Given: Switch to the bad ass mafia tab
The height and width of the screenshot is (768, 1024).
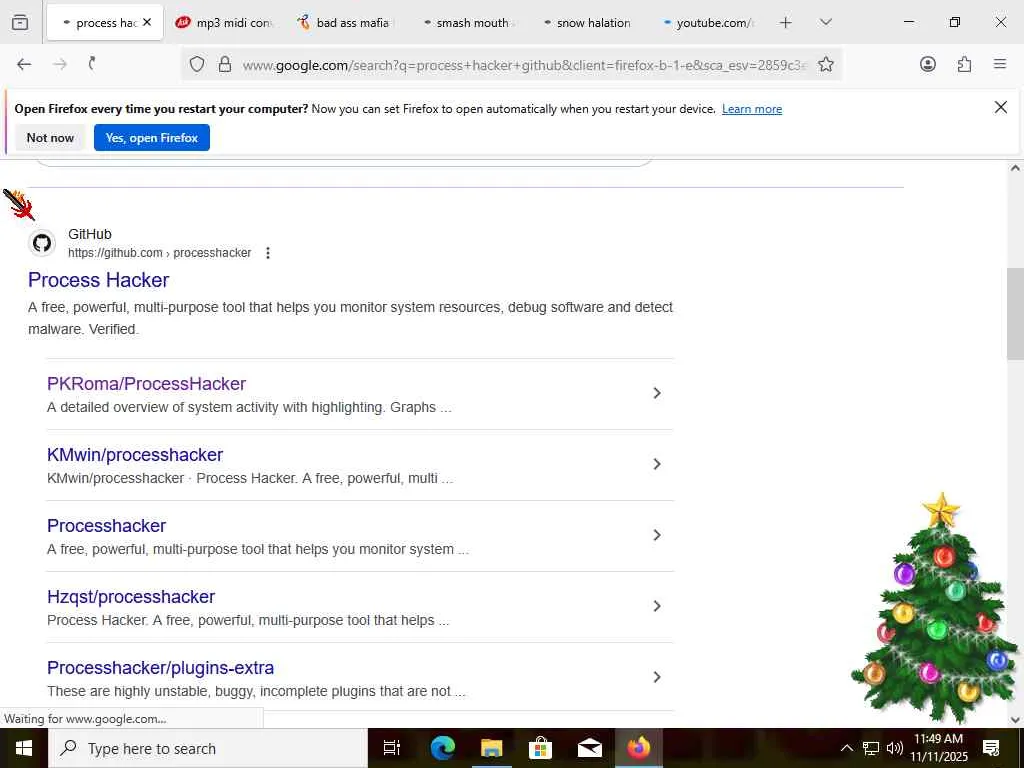Looking at the screenshot, I should pos(346,23).
